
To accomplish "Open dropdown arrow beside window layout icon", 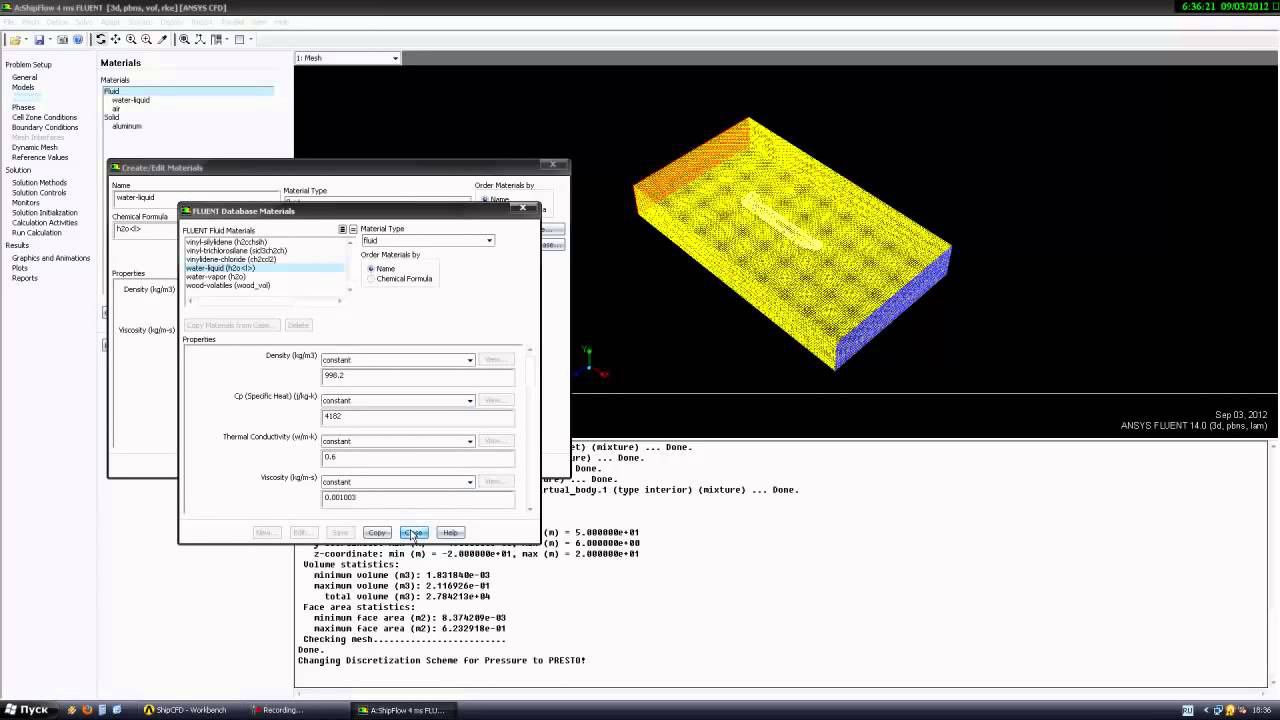I will tap(226, 40).
